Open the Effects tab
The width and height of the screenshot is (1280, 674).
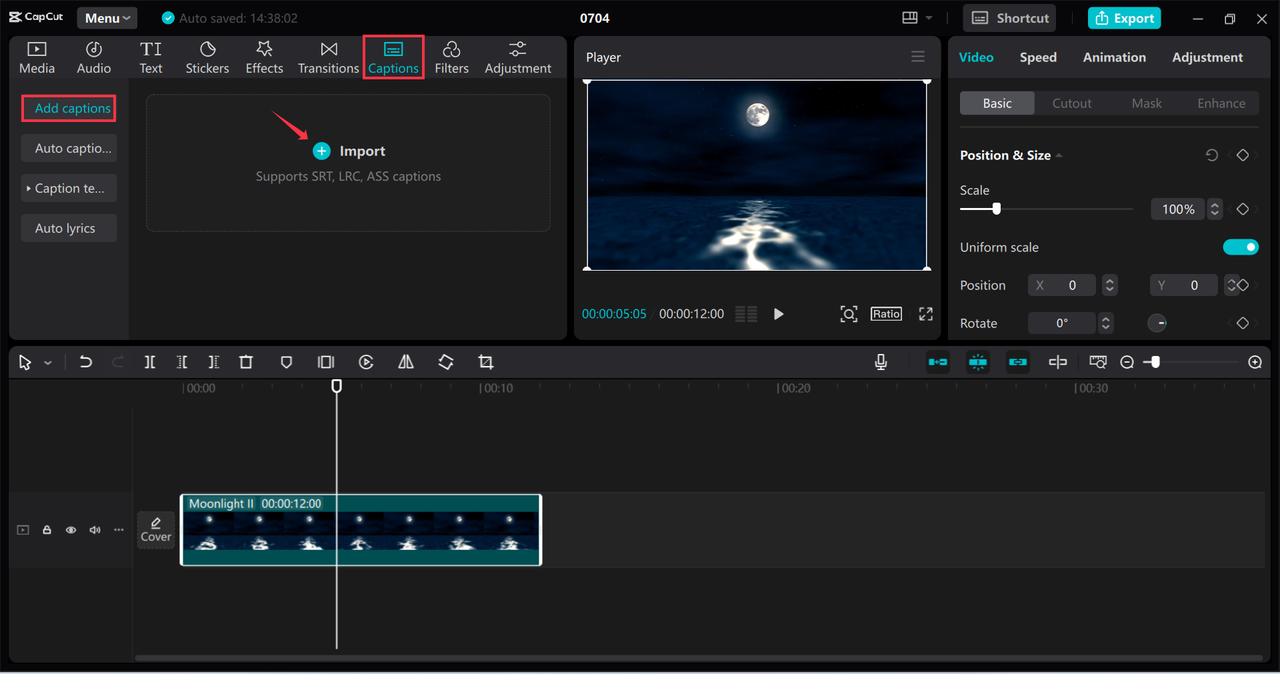pos(264,58)
